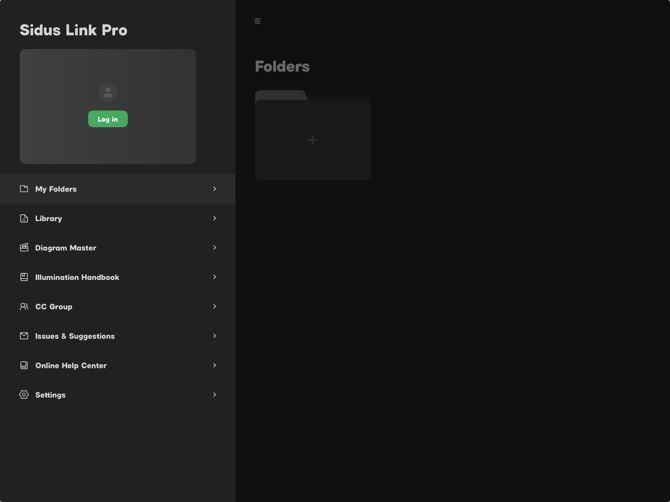670x502 pixels.
Task: Click the CC Group people icon
Action: pyautogui.click(x=24, y=306)
